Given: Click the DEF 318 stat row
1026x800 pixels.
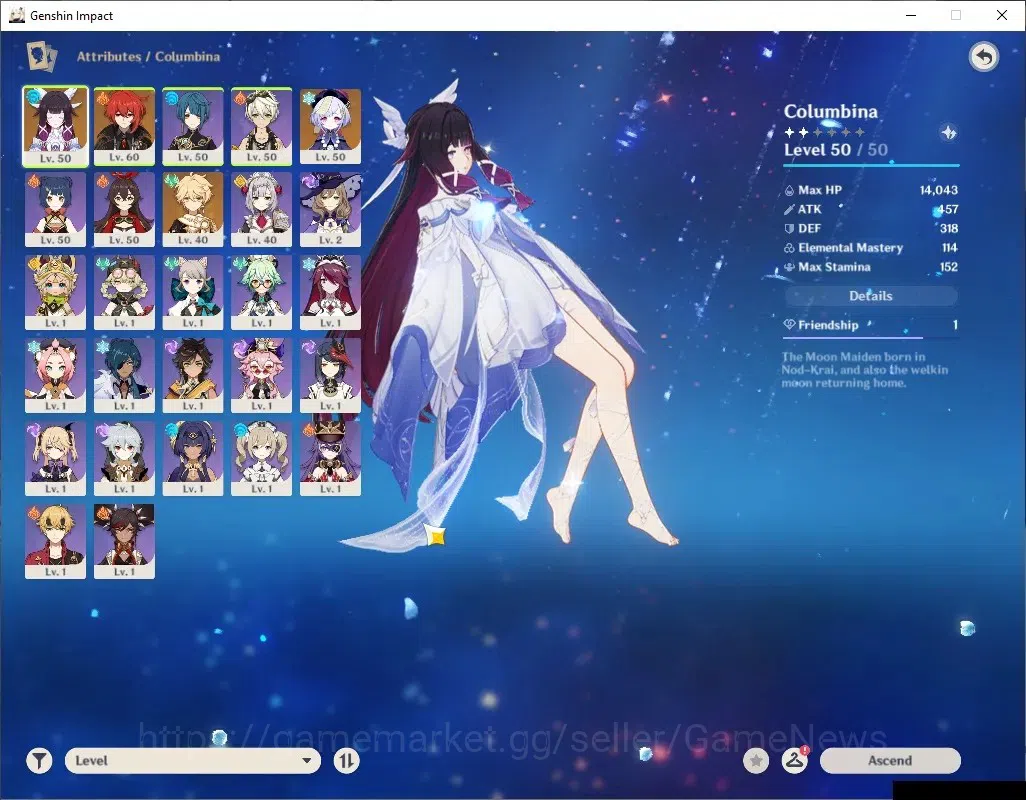Looking at the screenshot, I should pos(871,228).
